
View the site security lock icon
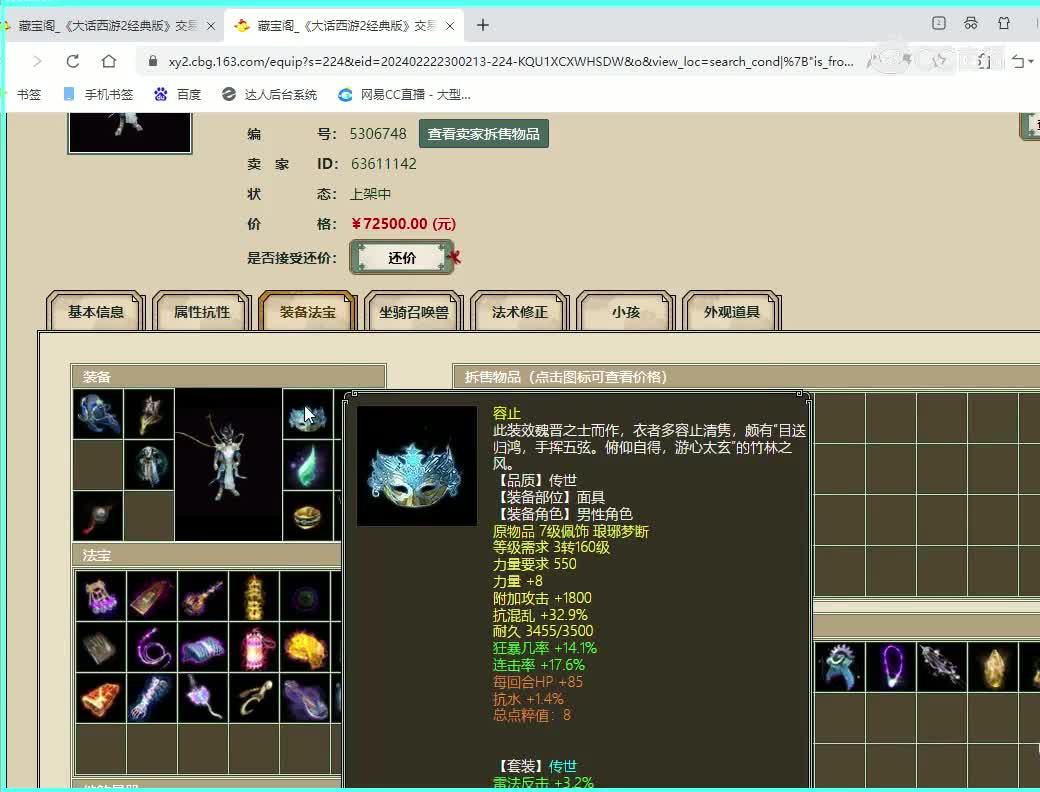(153, 62)
